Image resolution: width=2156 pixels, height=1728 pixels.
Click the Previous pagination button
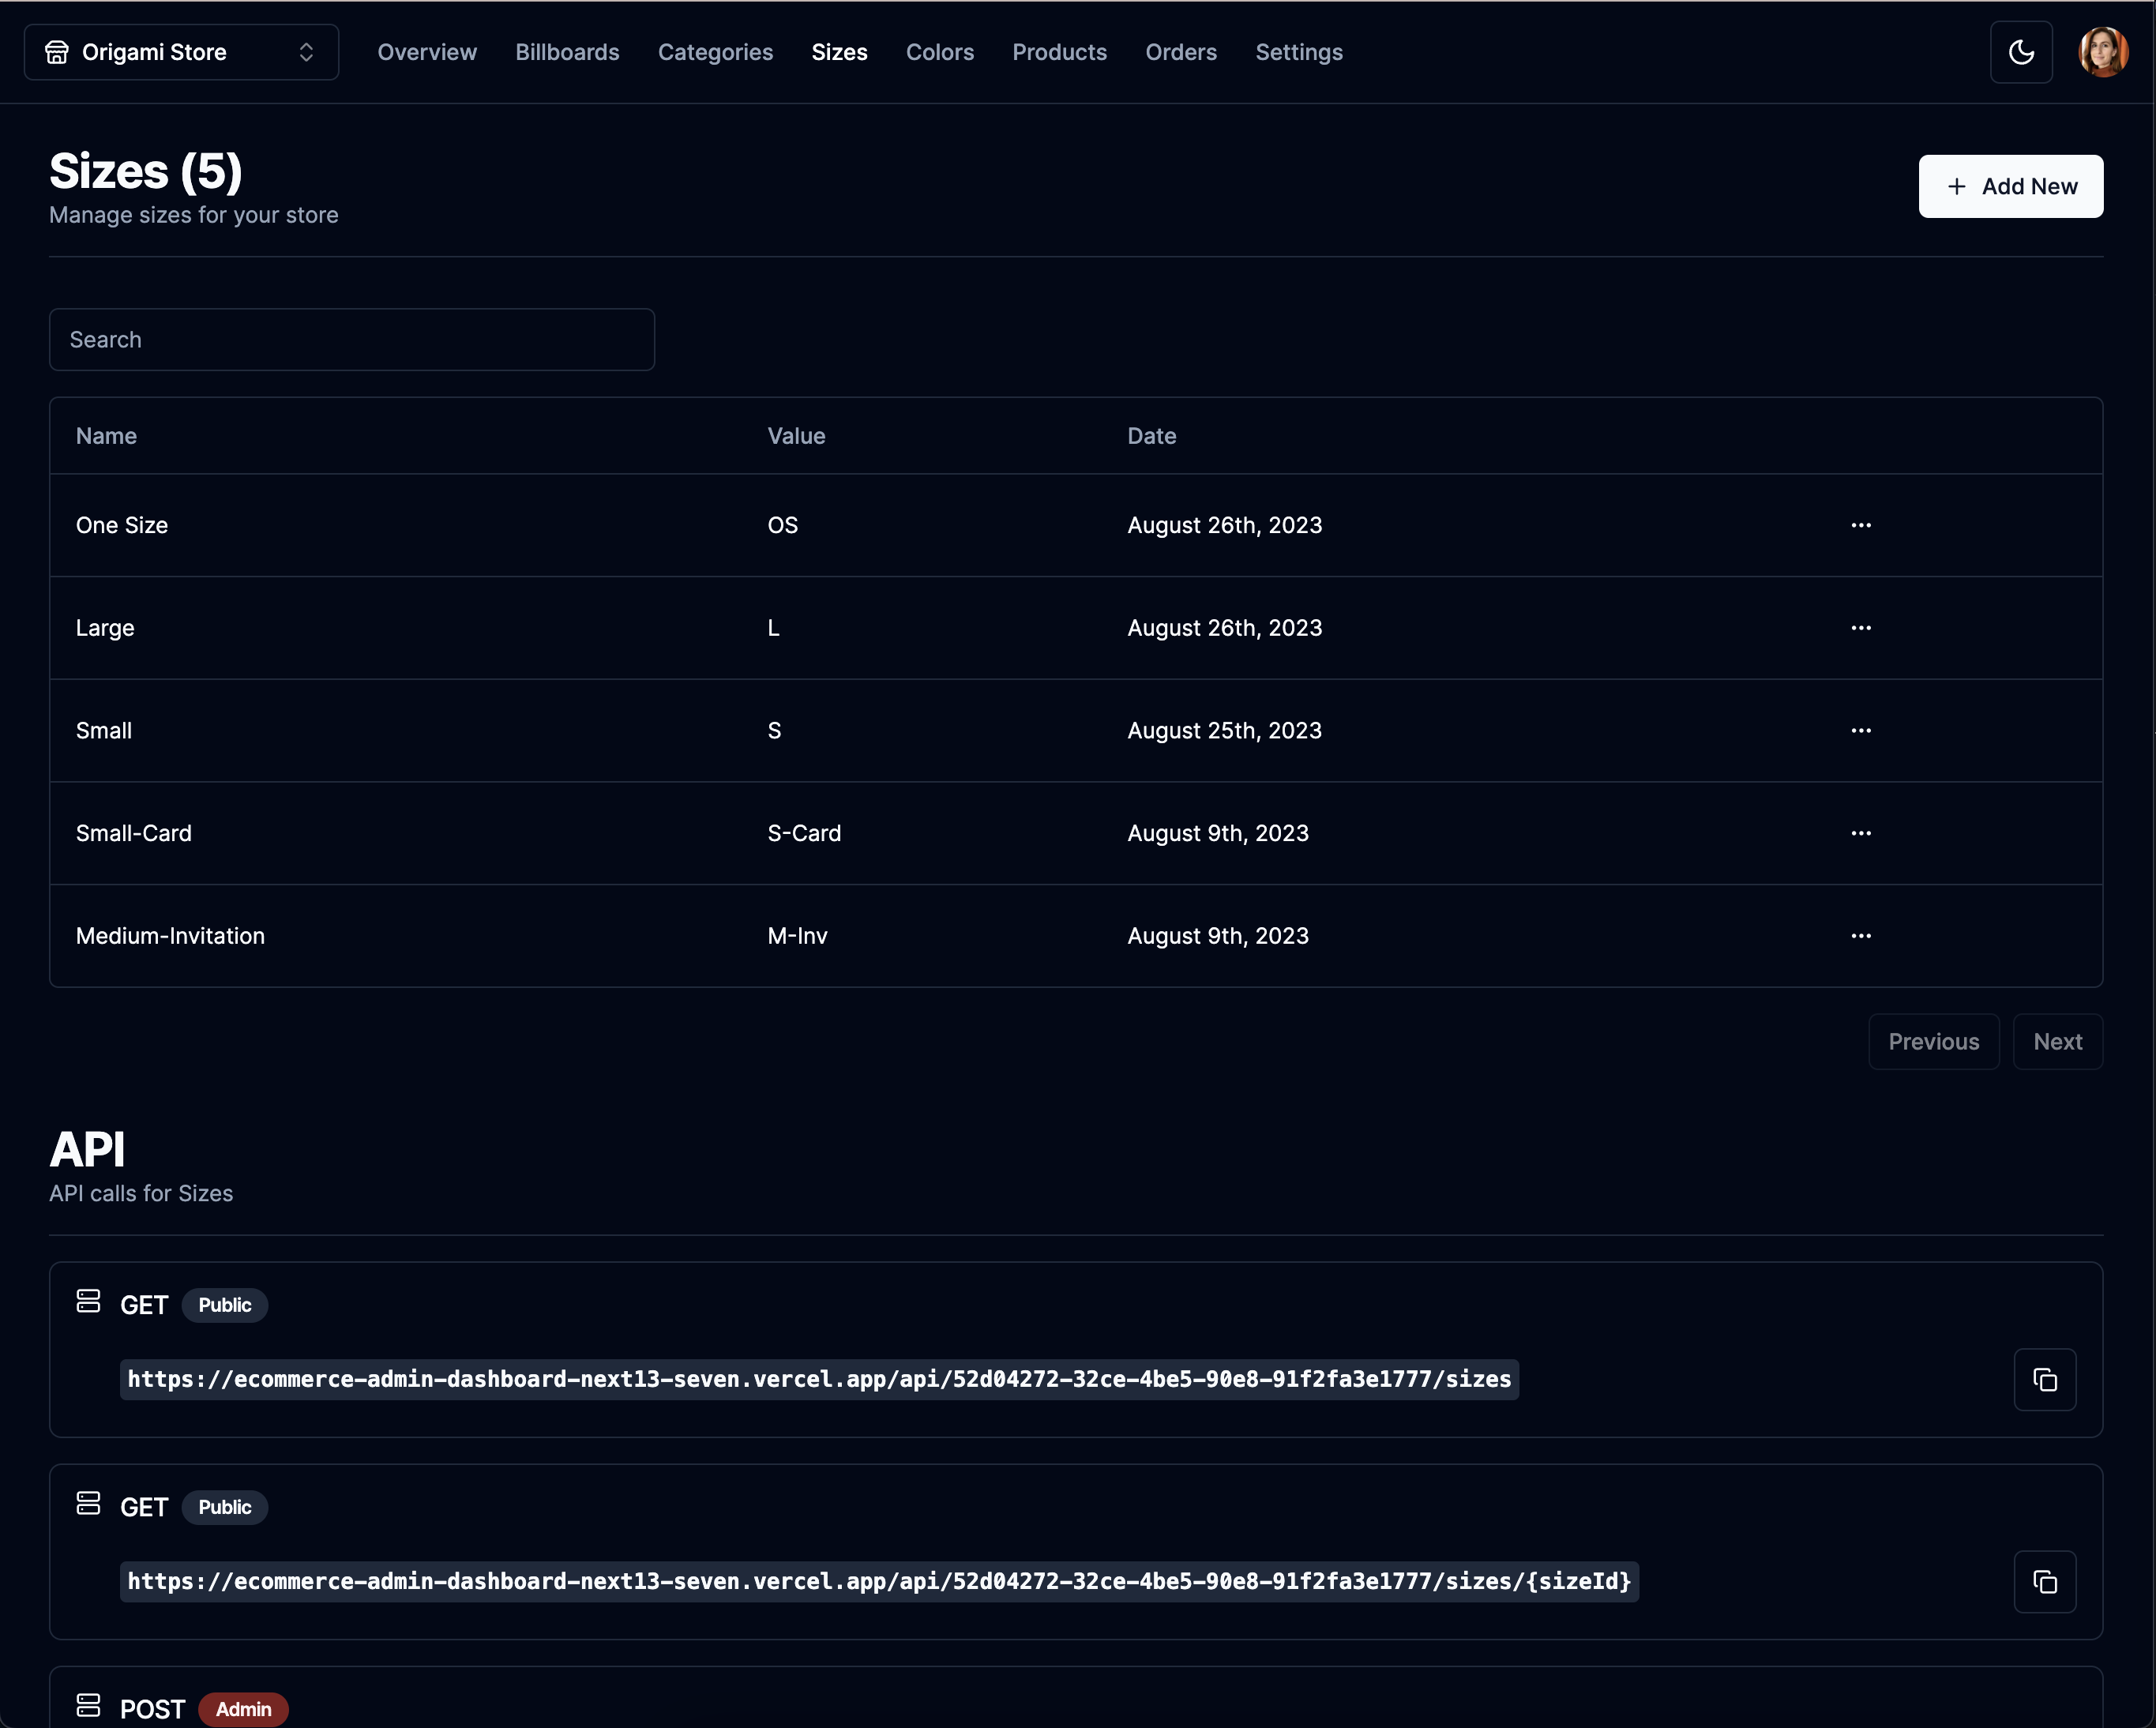tap(1933, 1041)
